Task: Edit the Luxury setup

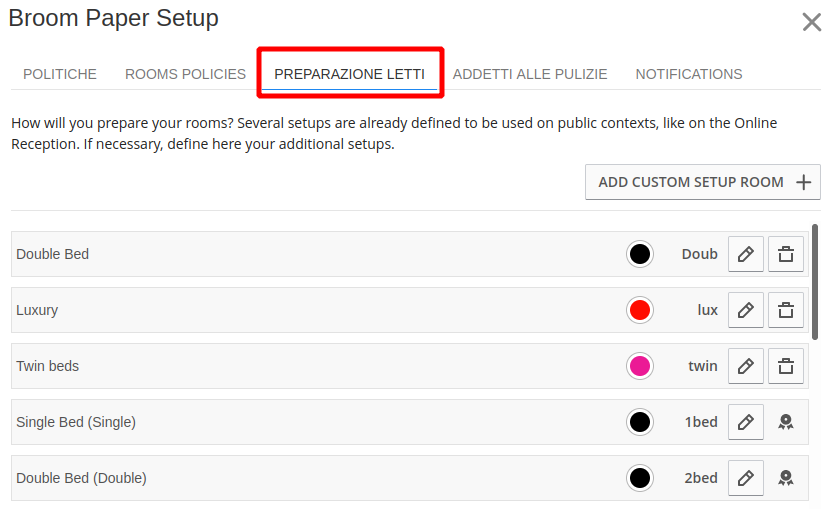Action: [x=745, y=310]
